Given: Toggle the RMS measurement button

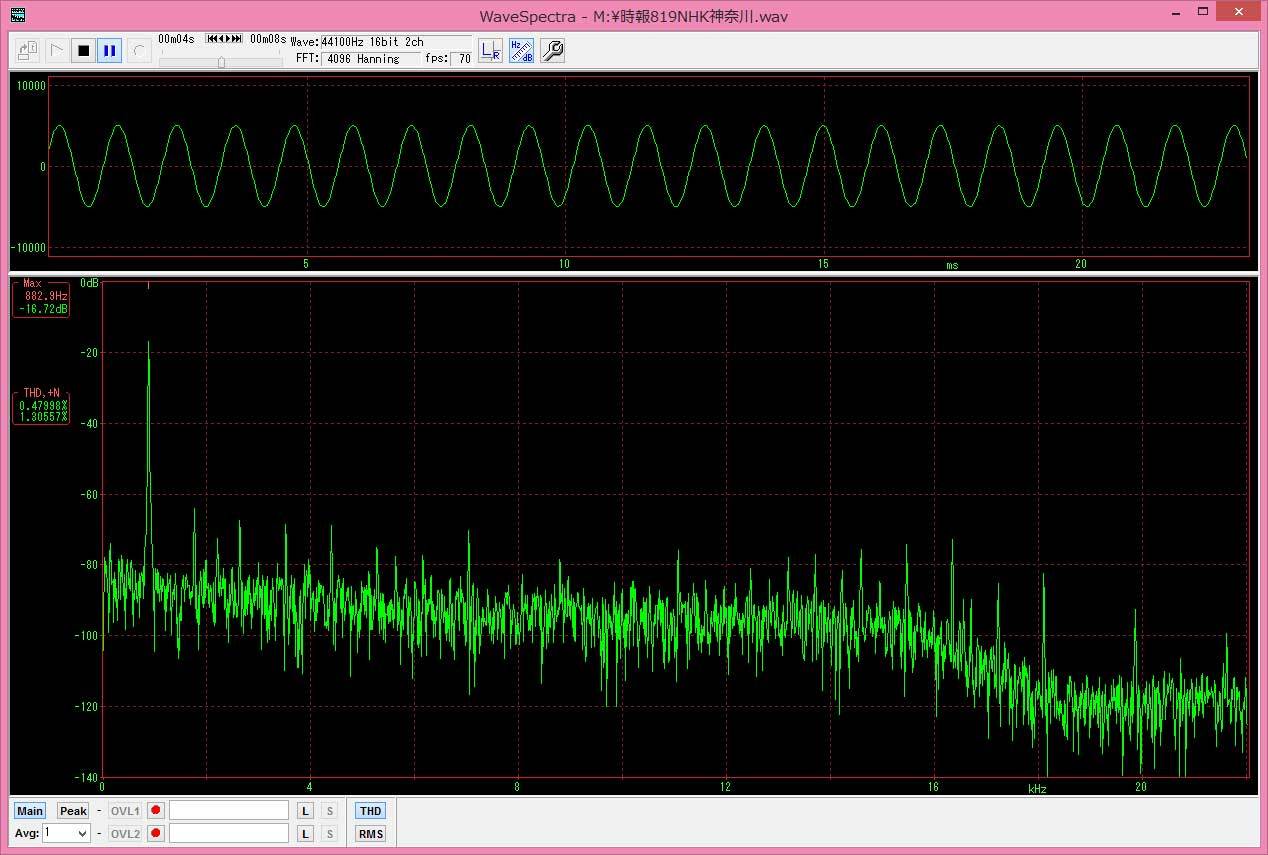Looking at the screenshot, I should 370,834.
